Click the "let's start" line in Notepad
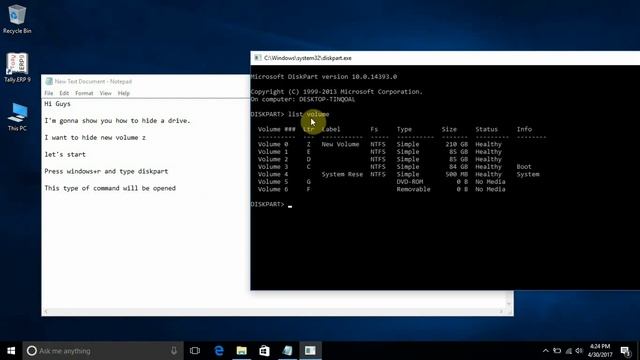This screenshot has width=640, height=360. pyautogui.click(x=65, y=154)
